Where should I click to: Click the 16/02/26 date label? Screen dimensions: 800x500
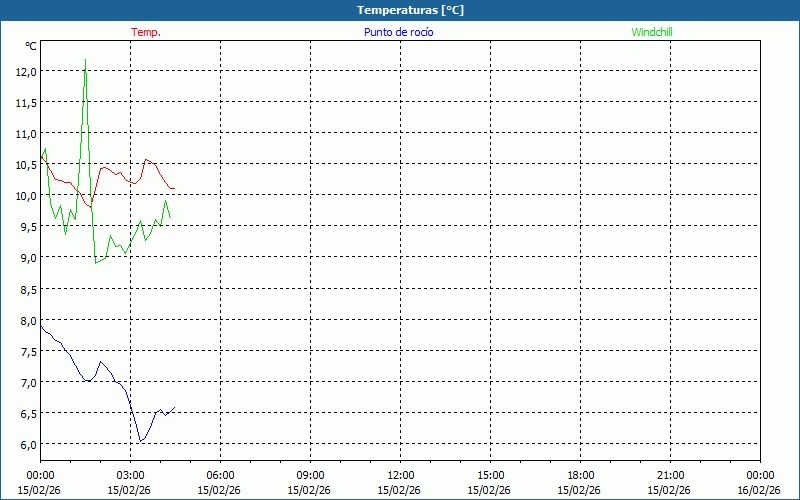point(759,490)
